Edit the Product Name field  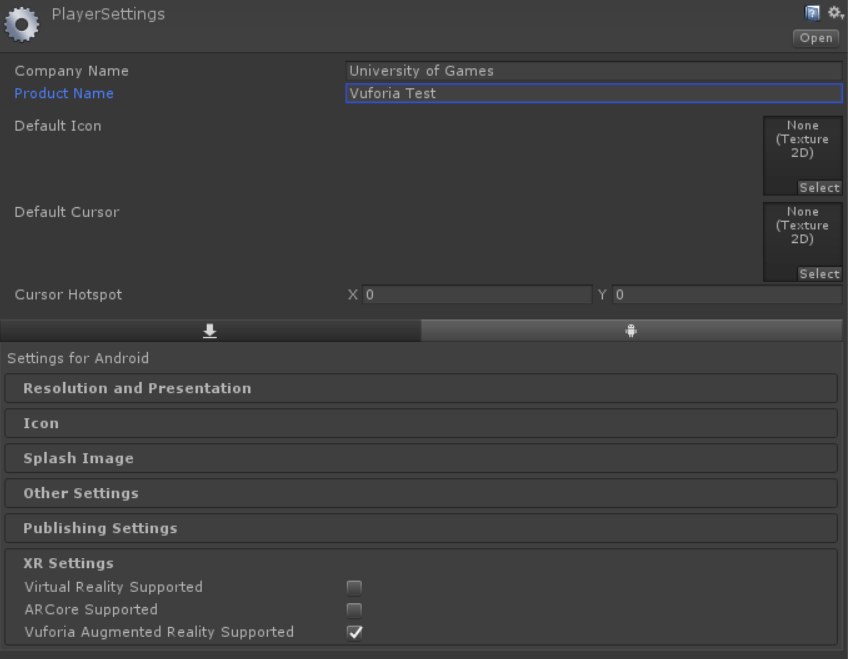(x=594, y=94)
